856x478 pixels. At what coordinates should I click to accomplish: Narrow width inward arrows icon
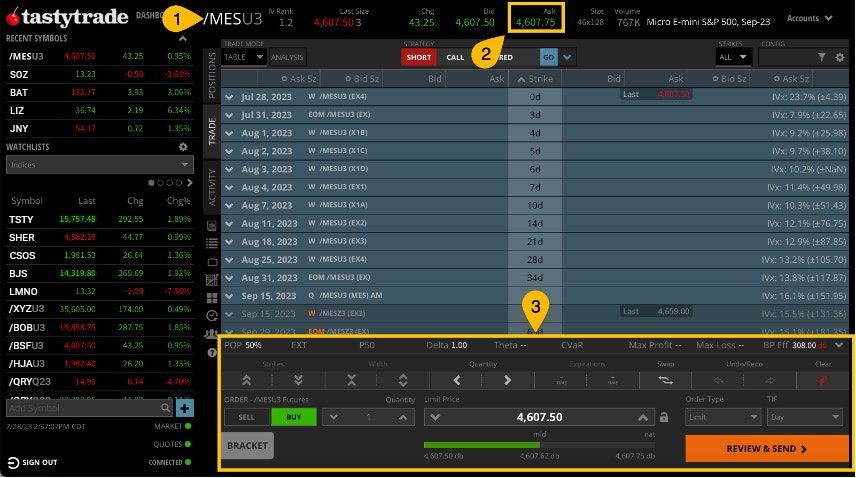(x=352, y=380)
